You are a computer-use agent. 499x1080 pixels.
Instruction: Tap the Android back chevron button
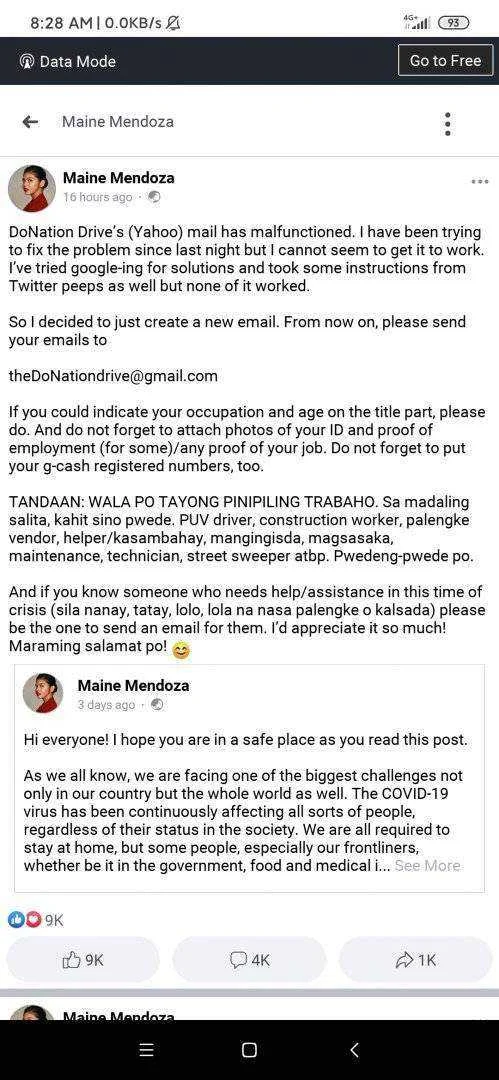click(x=354, y=1050)
